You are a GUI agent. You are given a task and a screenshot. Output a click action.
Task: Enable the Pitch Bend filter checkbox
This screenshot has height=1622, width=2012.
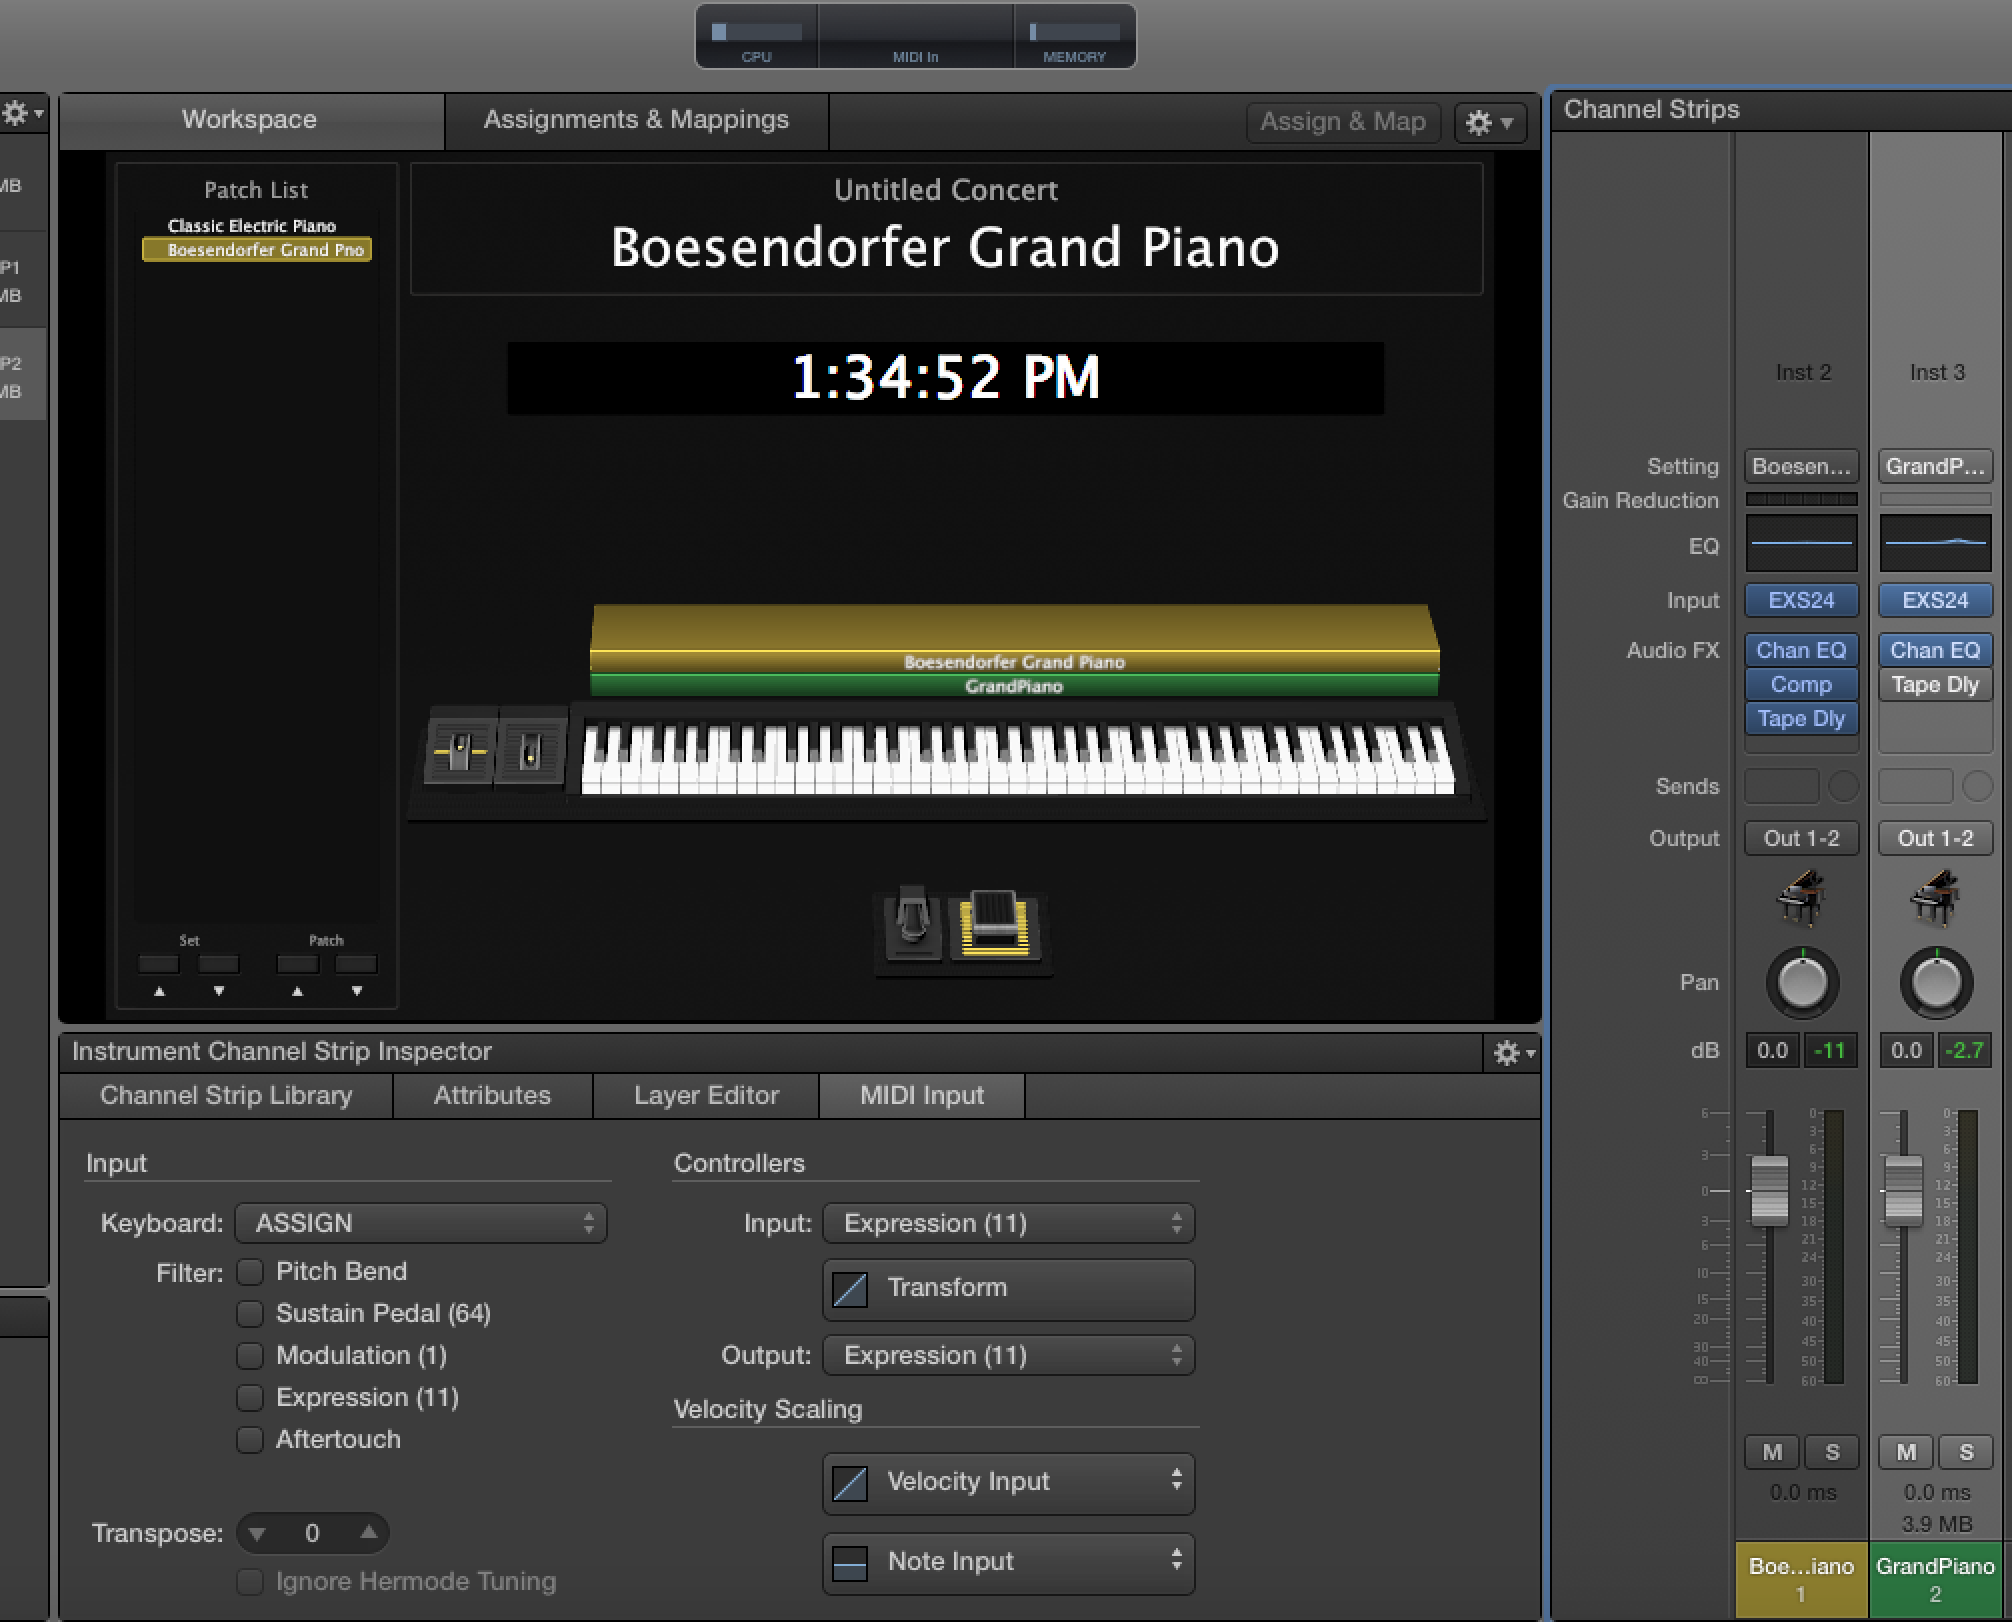(250, 1271)
